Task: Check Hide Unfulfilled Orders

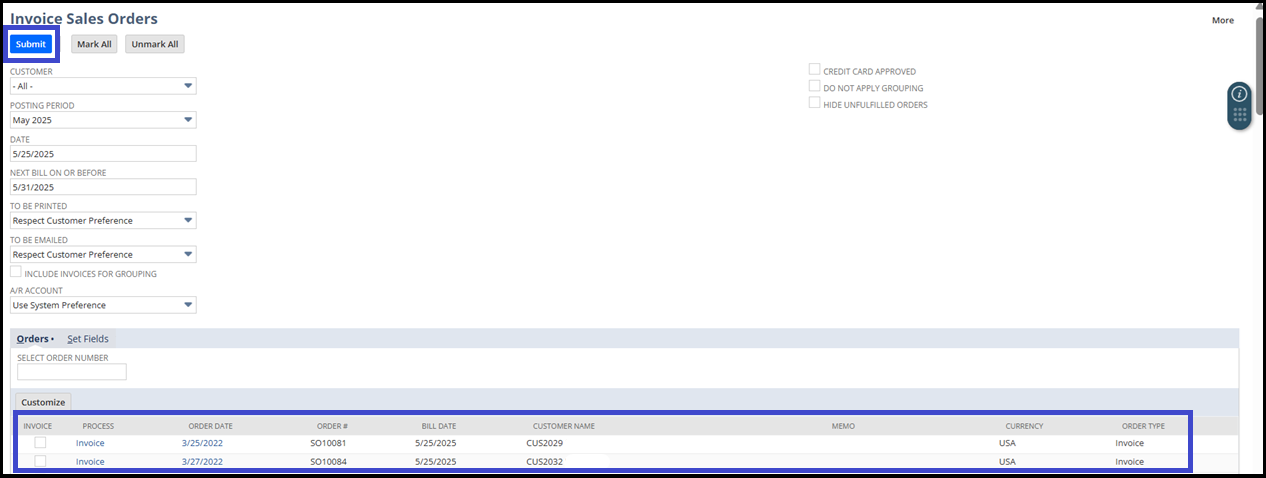Action: coord(815,103)
